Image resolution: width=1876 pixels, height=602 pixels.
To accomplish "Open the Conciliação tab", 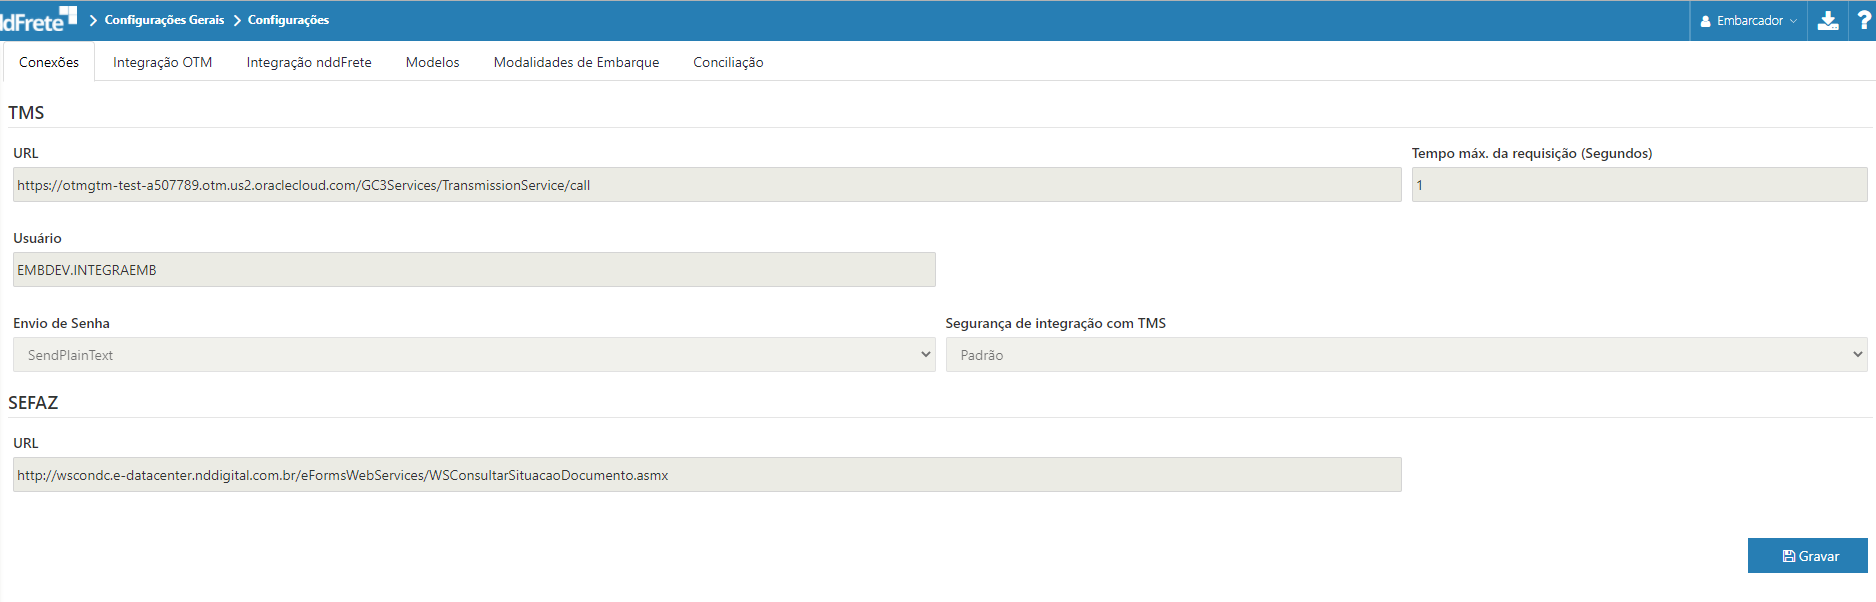I will [728, 62].
